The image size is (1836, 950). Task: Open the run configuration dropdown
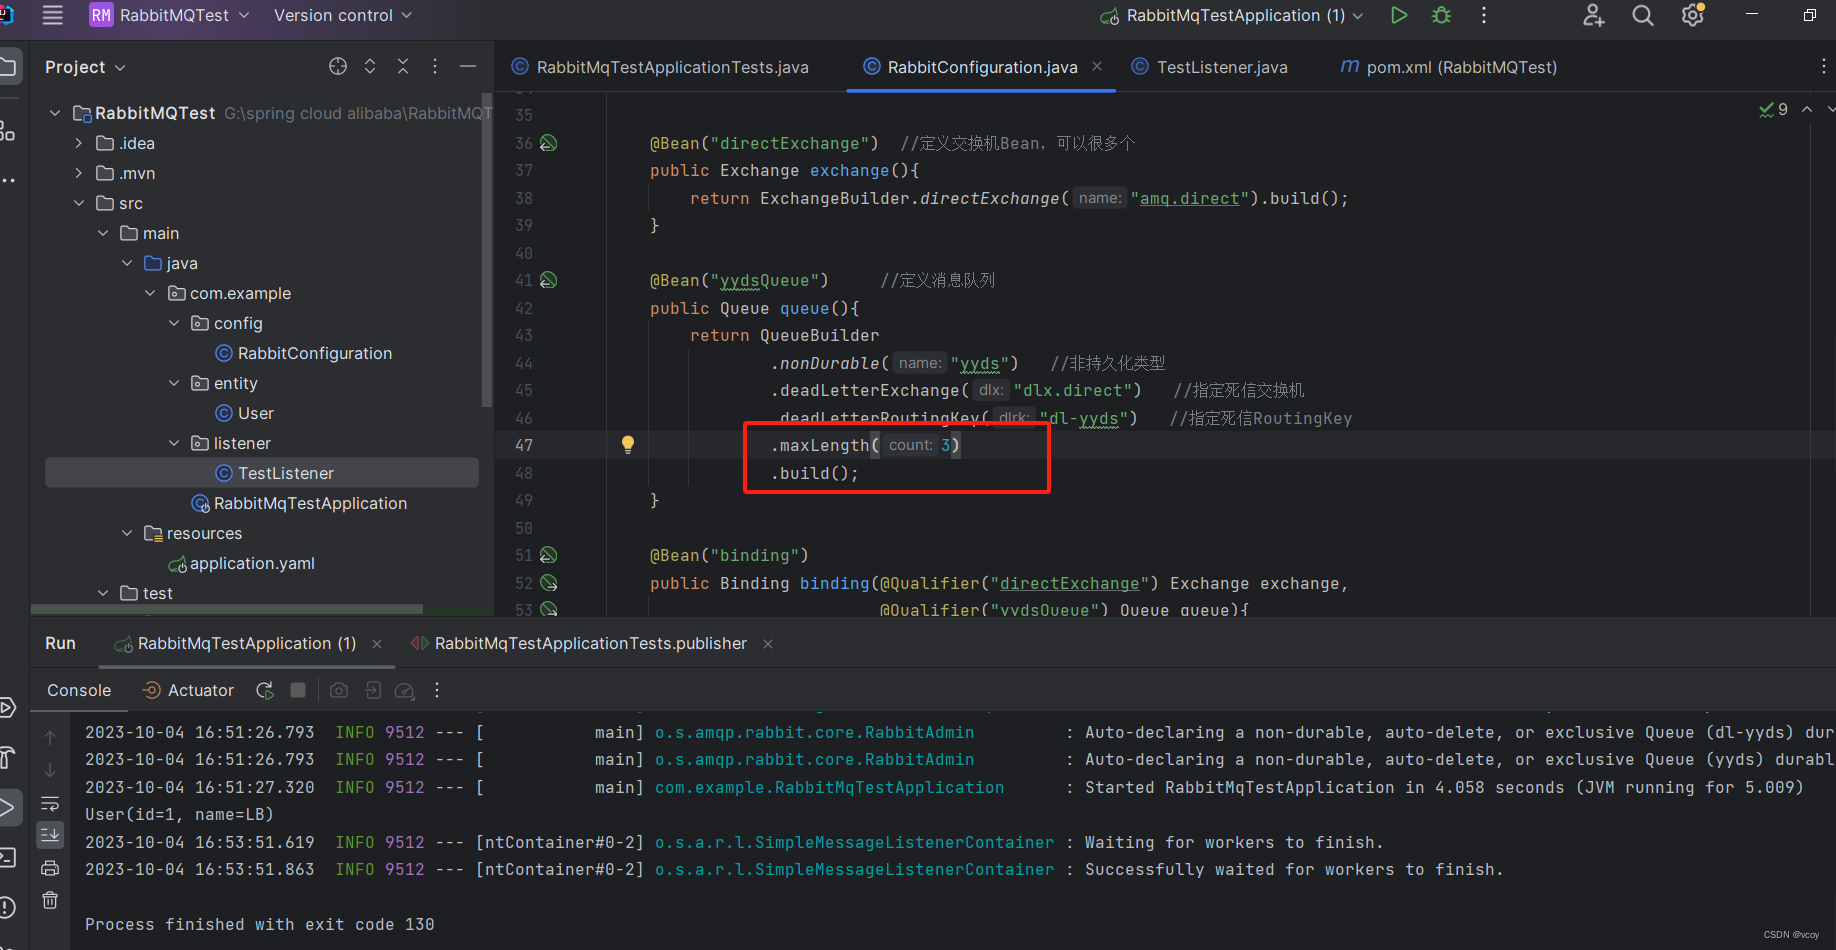pos(1232,15)
